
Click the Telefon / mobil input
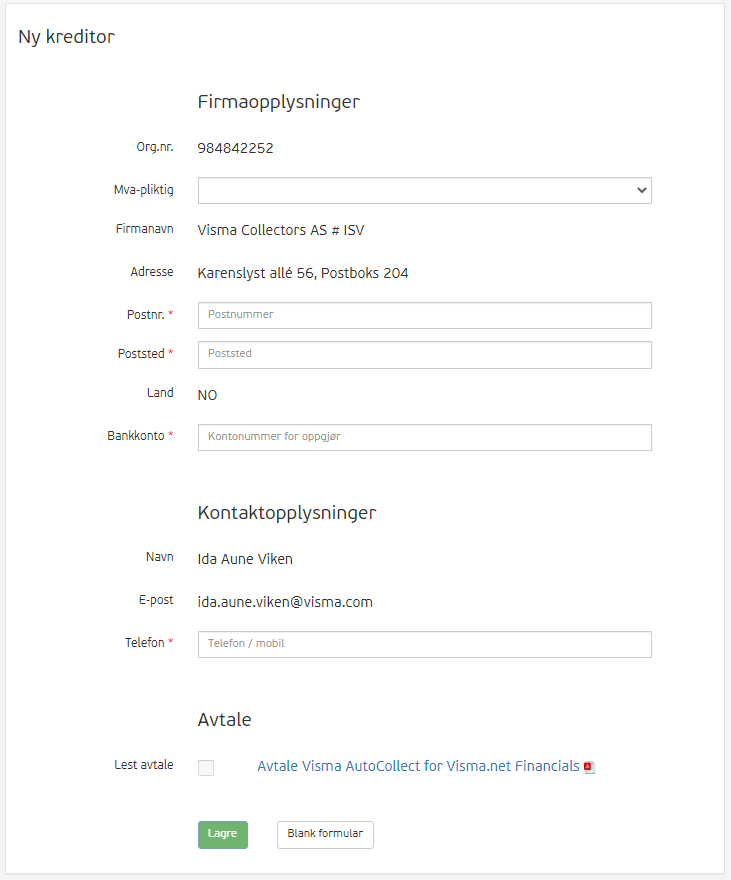point(425,644)
